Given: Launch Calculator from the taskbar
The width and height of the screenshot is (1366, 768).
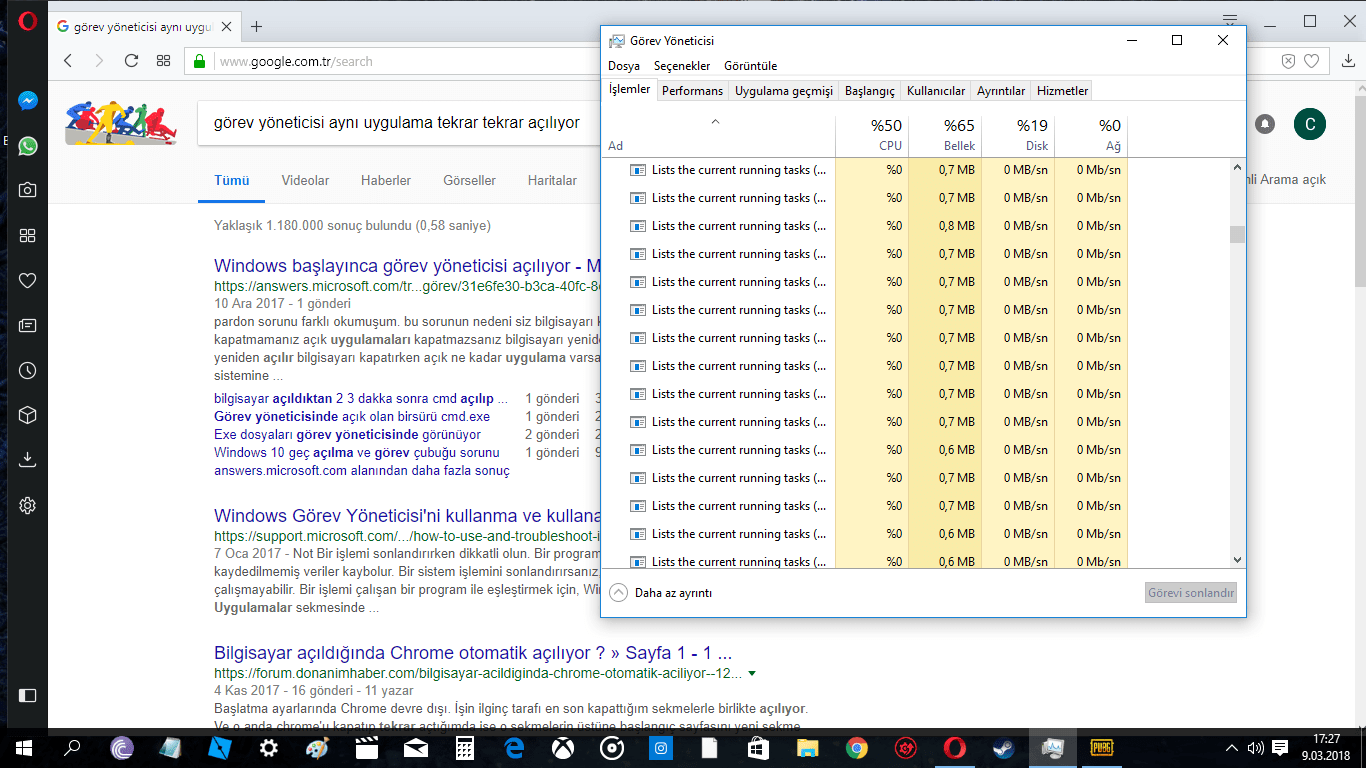Looking at the screenshot, I should click(x=464, y=748).
